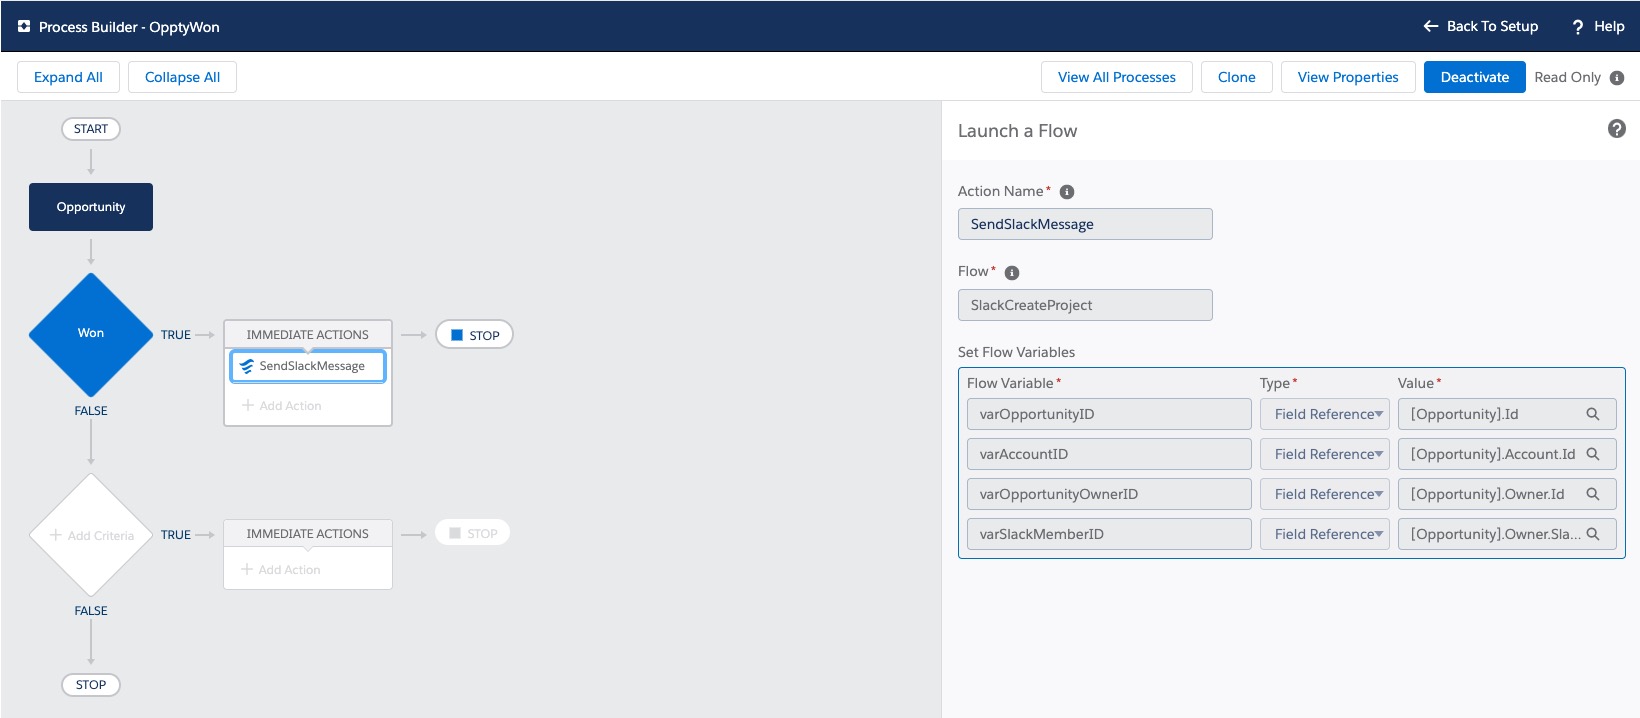Click the faded STOP node of second criteria
The width and height of the screenshot is (1640, 718).
(473, 533)
